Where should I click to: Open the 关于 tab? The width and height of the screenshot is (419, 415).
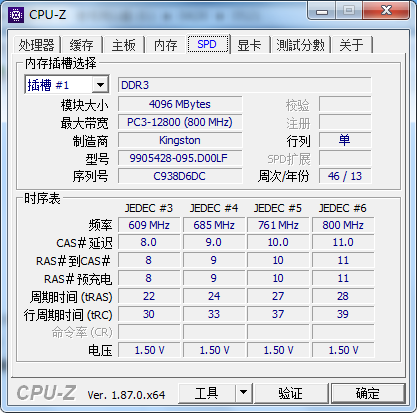pos(352,45)
